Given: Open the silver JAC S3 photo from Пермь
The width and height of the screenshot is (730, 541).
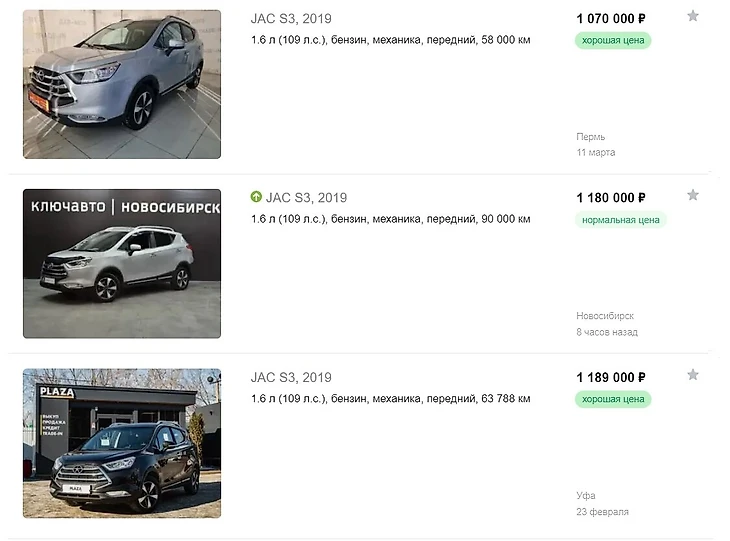Looking at the screenshot, I should [x=122, y=84].
